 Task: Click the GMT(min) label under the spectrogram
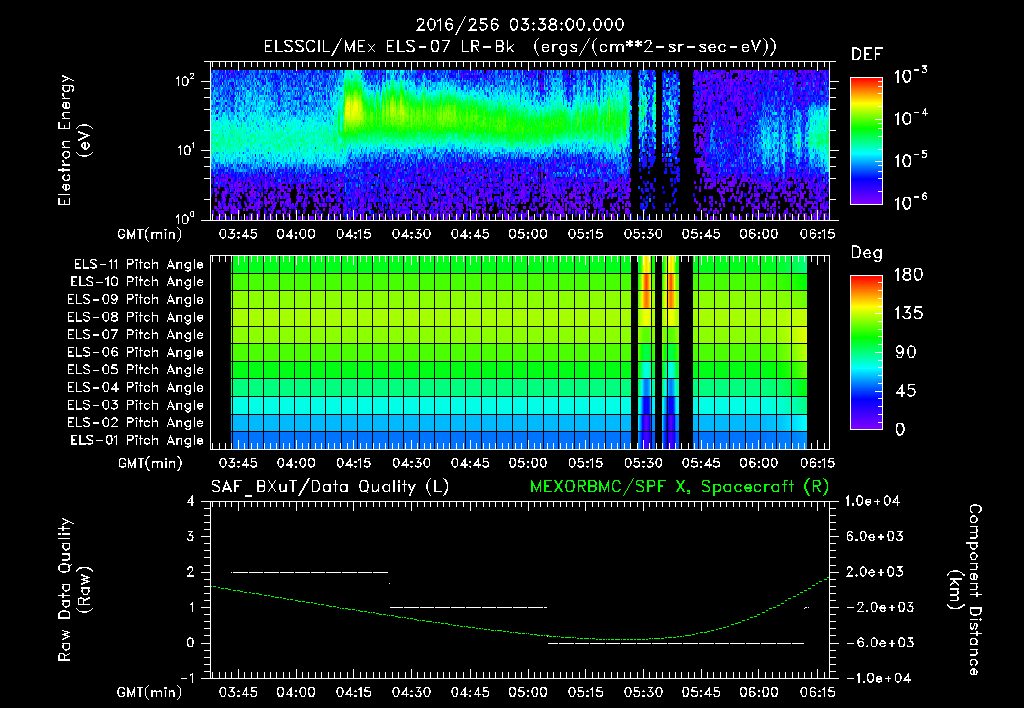[x=150, y=234]
